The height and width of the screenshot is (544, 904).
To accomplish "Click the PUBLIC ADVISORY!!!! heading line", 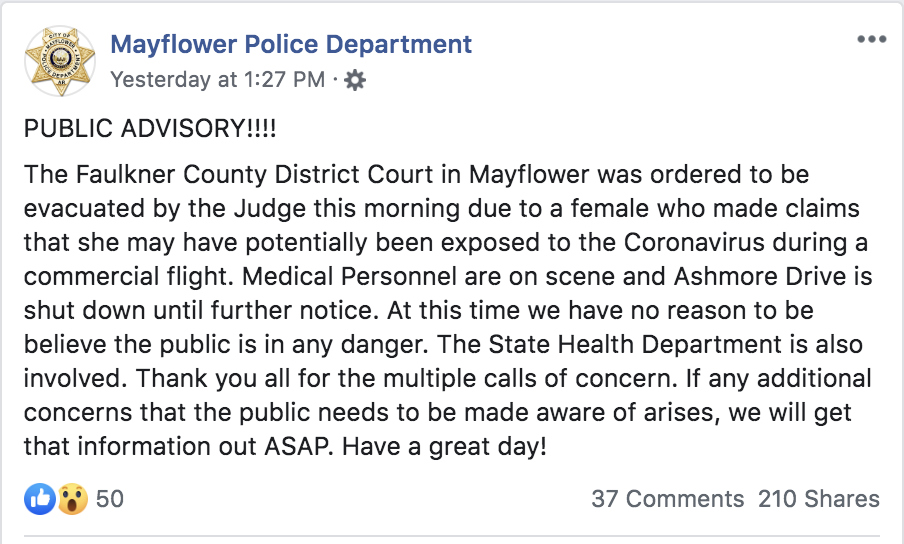I will (x=150, y=131).
